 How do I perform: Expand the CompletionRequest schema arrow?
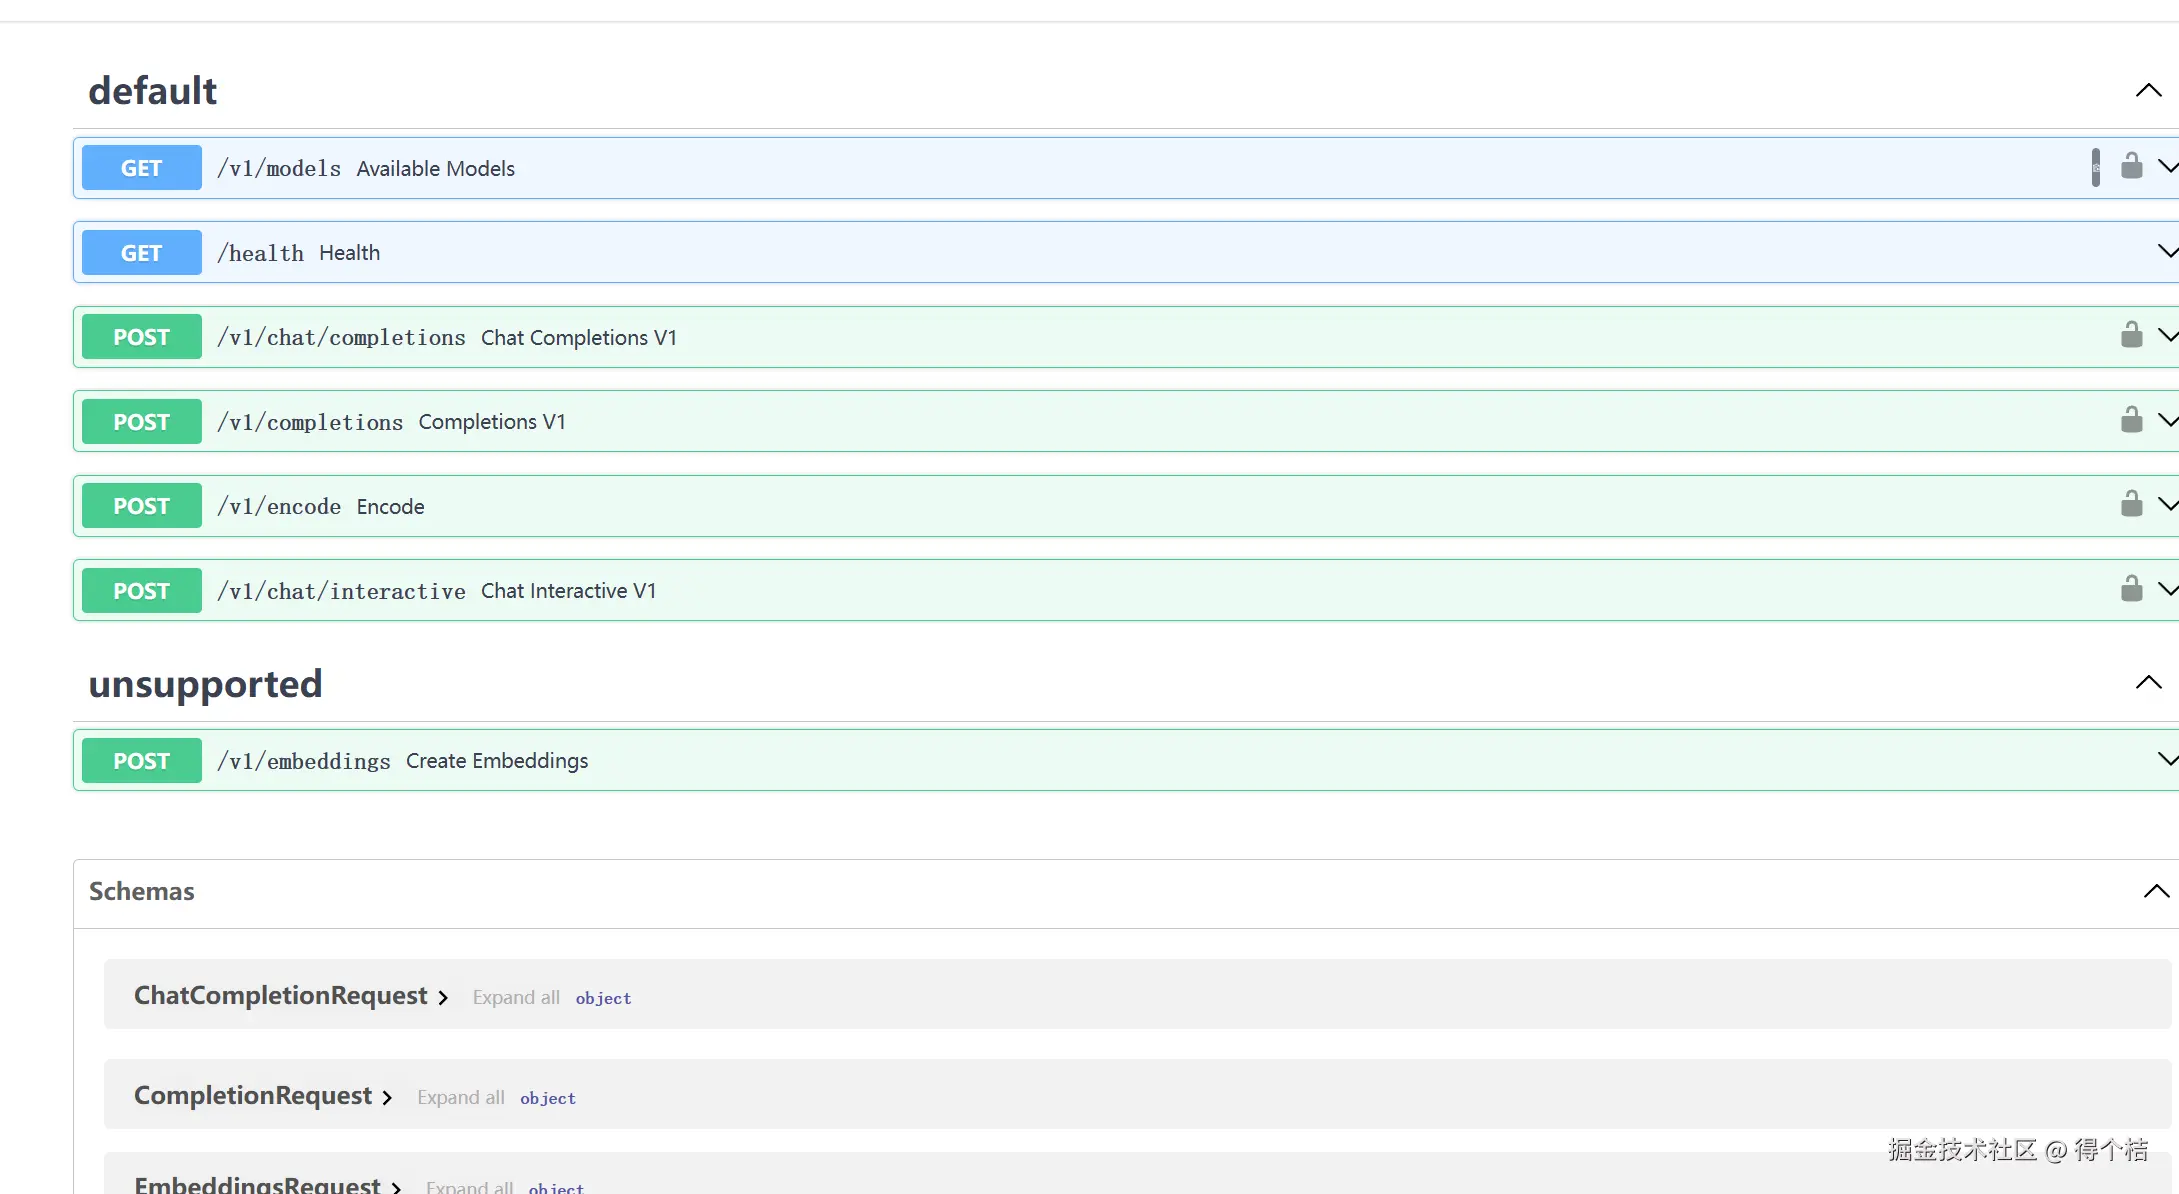[x=387, y=1098]
